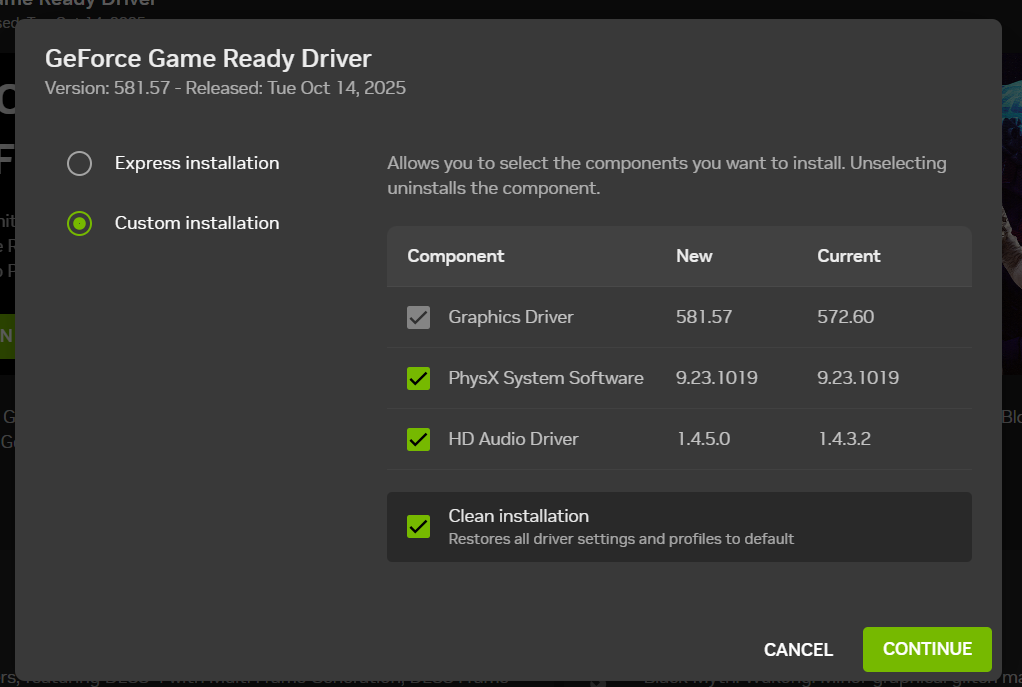Screen dimensions: 1022x687
Task: Uncheck the HD Audio Driver checkbox
Action: point(419,439)
